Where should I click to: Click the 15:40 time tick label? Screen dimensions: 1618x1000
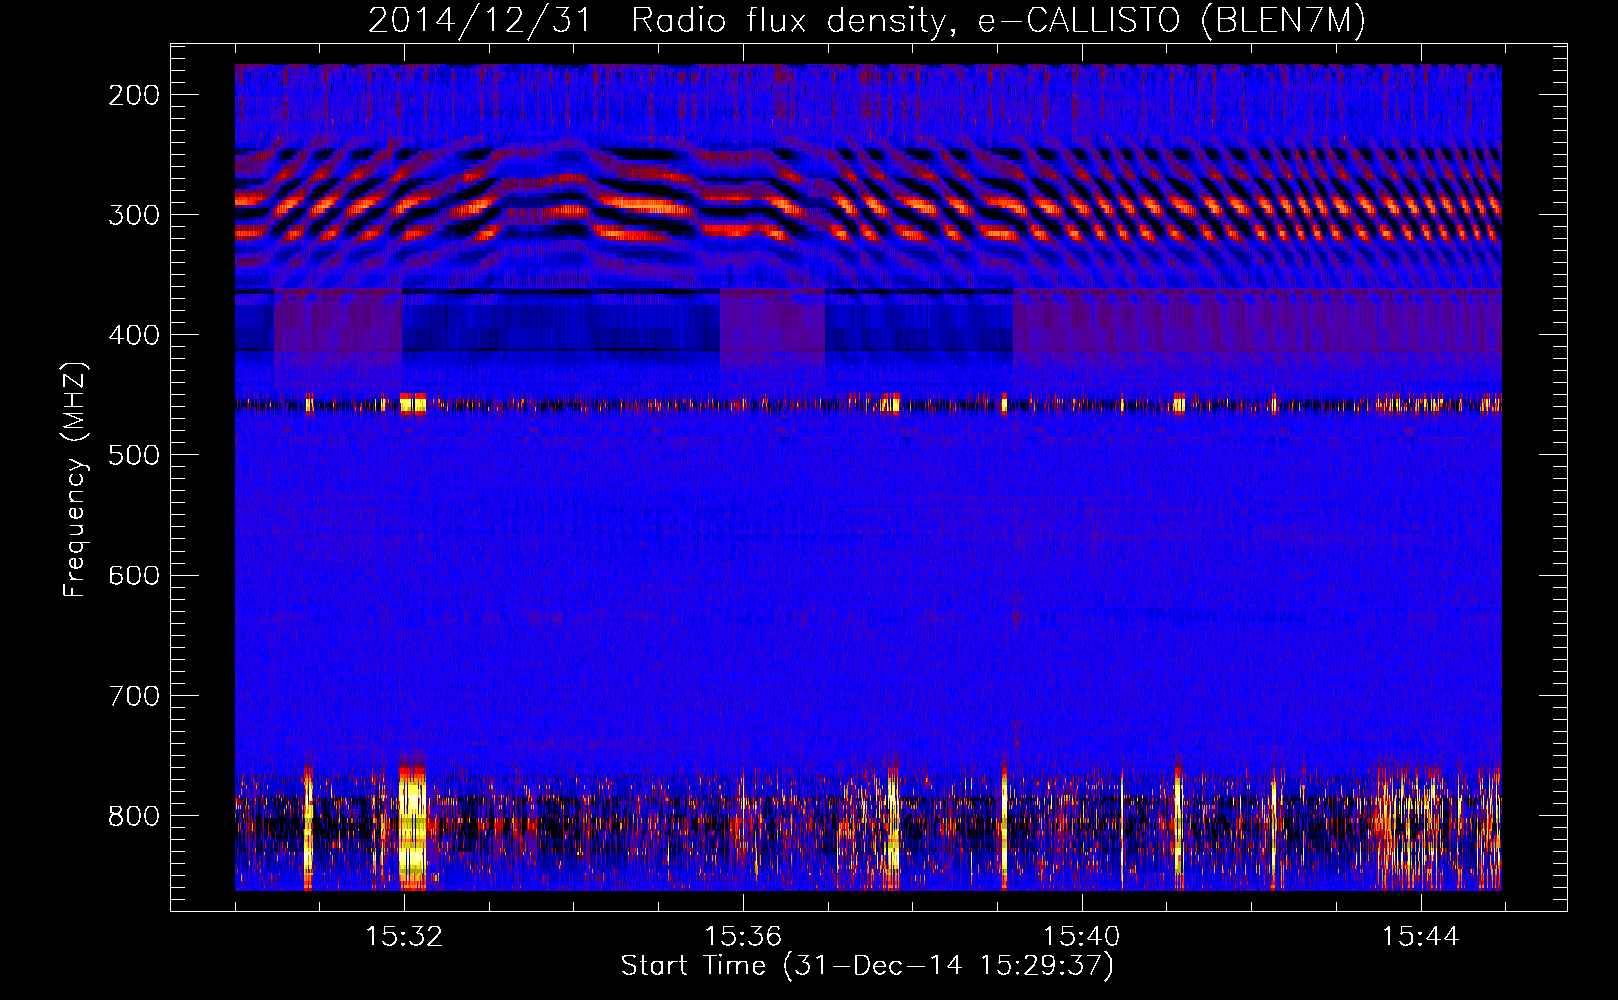pos(1082,937)
